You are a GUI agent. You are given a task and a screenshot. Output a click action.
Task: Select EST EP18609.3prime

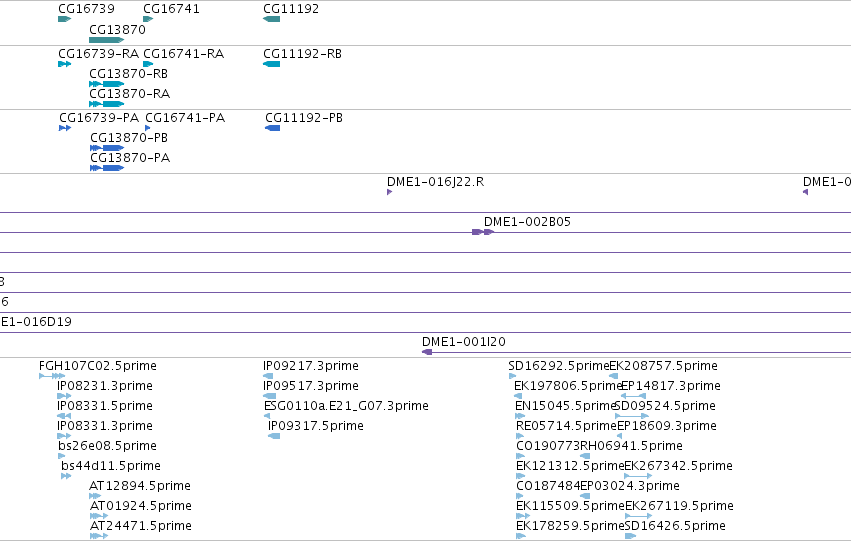pyautogui.click(x=667, y=426)
